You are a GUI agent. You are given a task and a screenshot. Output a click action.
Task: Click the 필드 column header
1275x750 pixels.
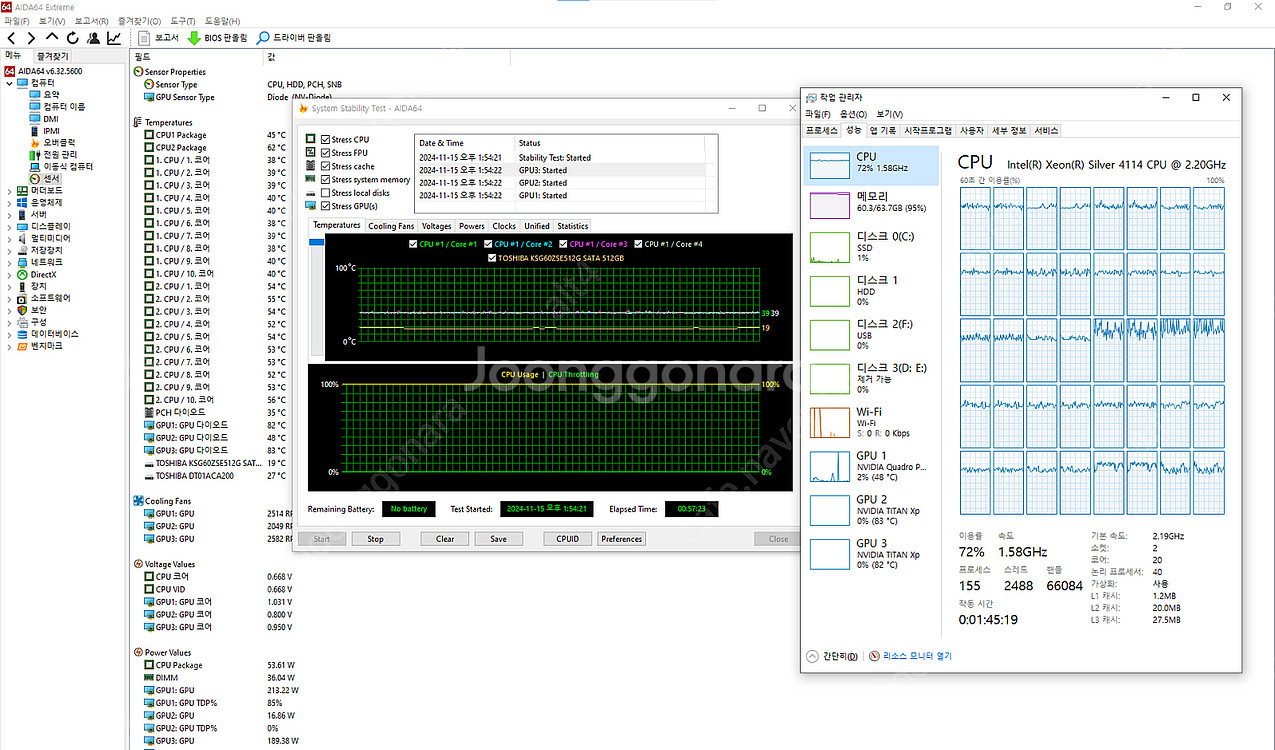coord(198,57)
